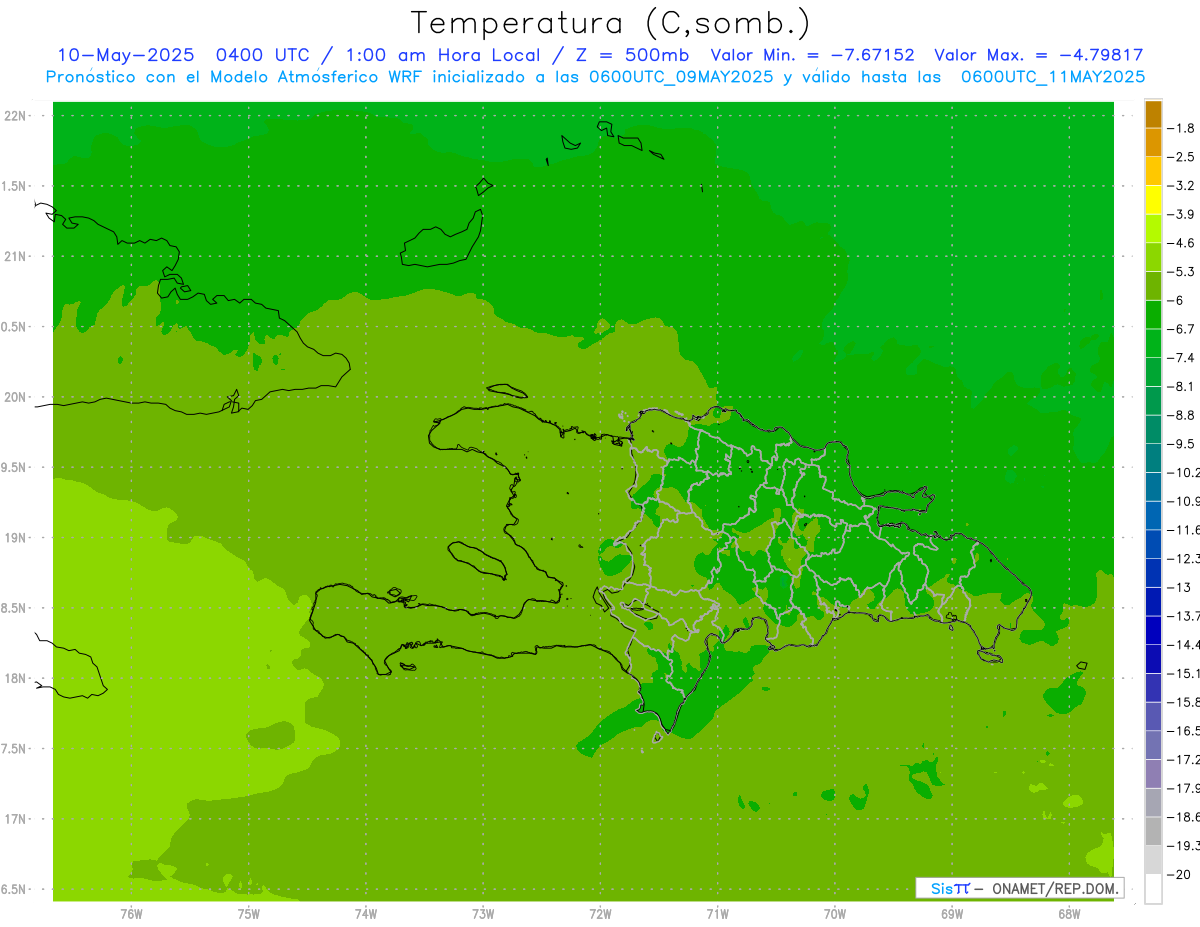Viewport: 1200px width, 927px height.
Task: Click the '0600UTC_11MAY2025' valid-until time
Action: click(x=1053, y=76)
